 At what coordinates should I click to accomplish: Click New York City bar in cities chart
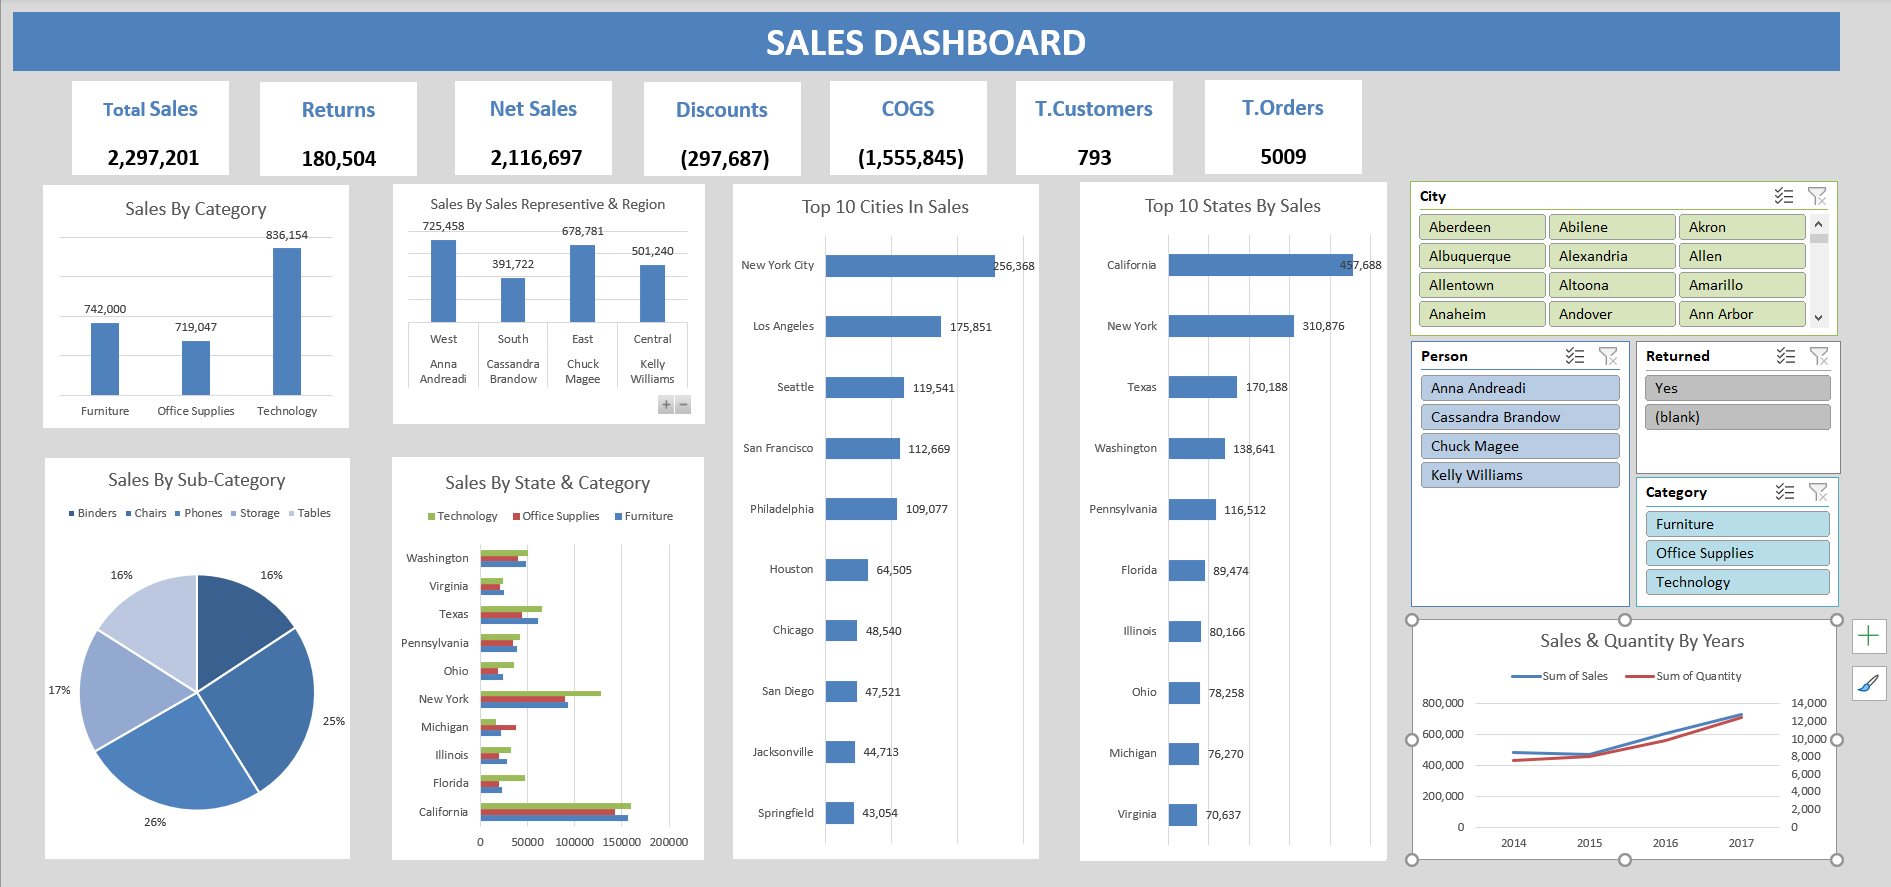[x=910, y=265]
